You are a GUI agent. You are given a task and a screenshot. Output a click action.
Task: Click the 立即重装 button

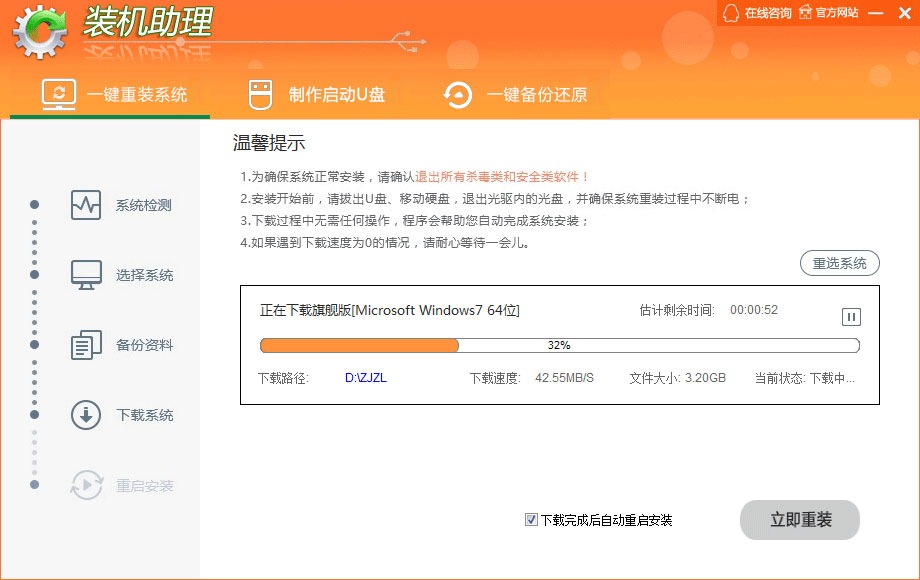[799, 520]
